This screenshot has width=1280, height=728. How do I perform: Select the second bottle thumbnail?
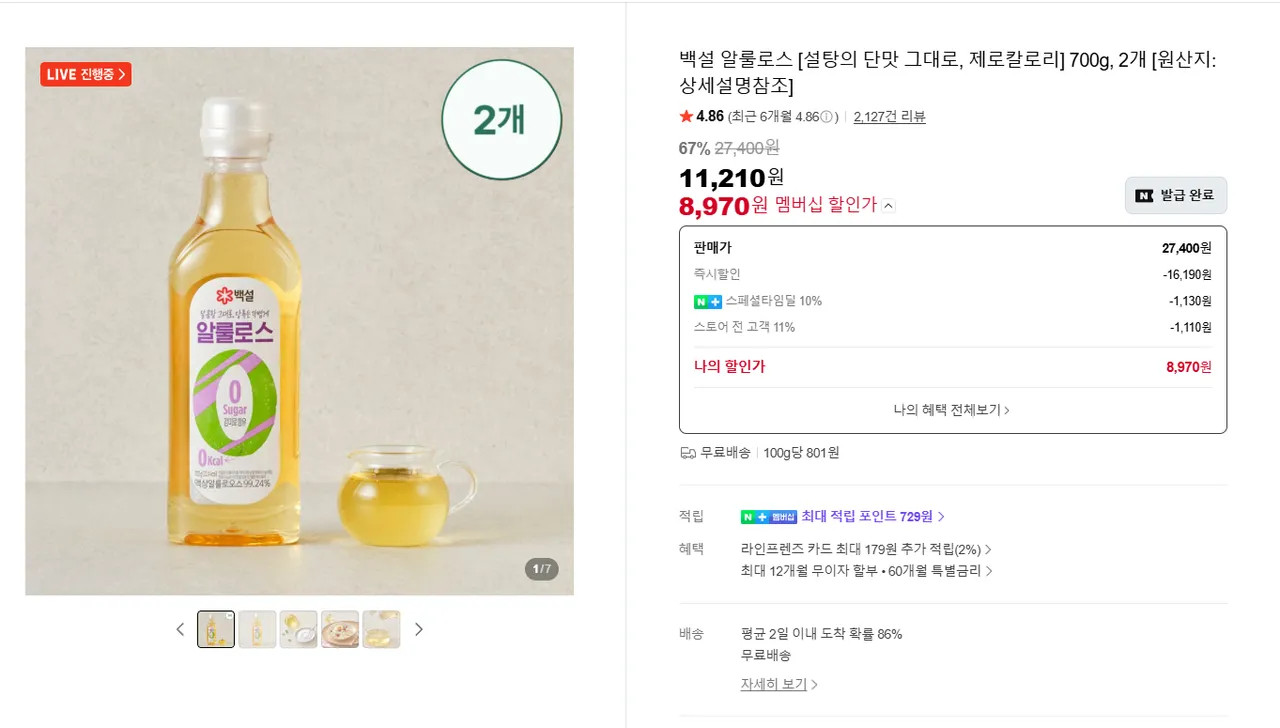pyautogui.click(x=257, y=629)
